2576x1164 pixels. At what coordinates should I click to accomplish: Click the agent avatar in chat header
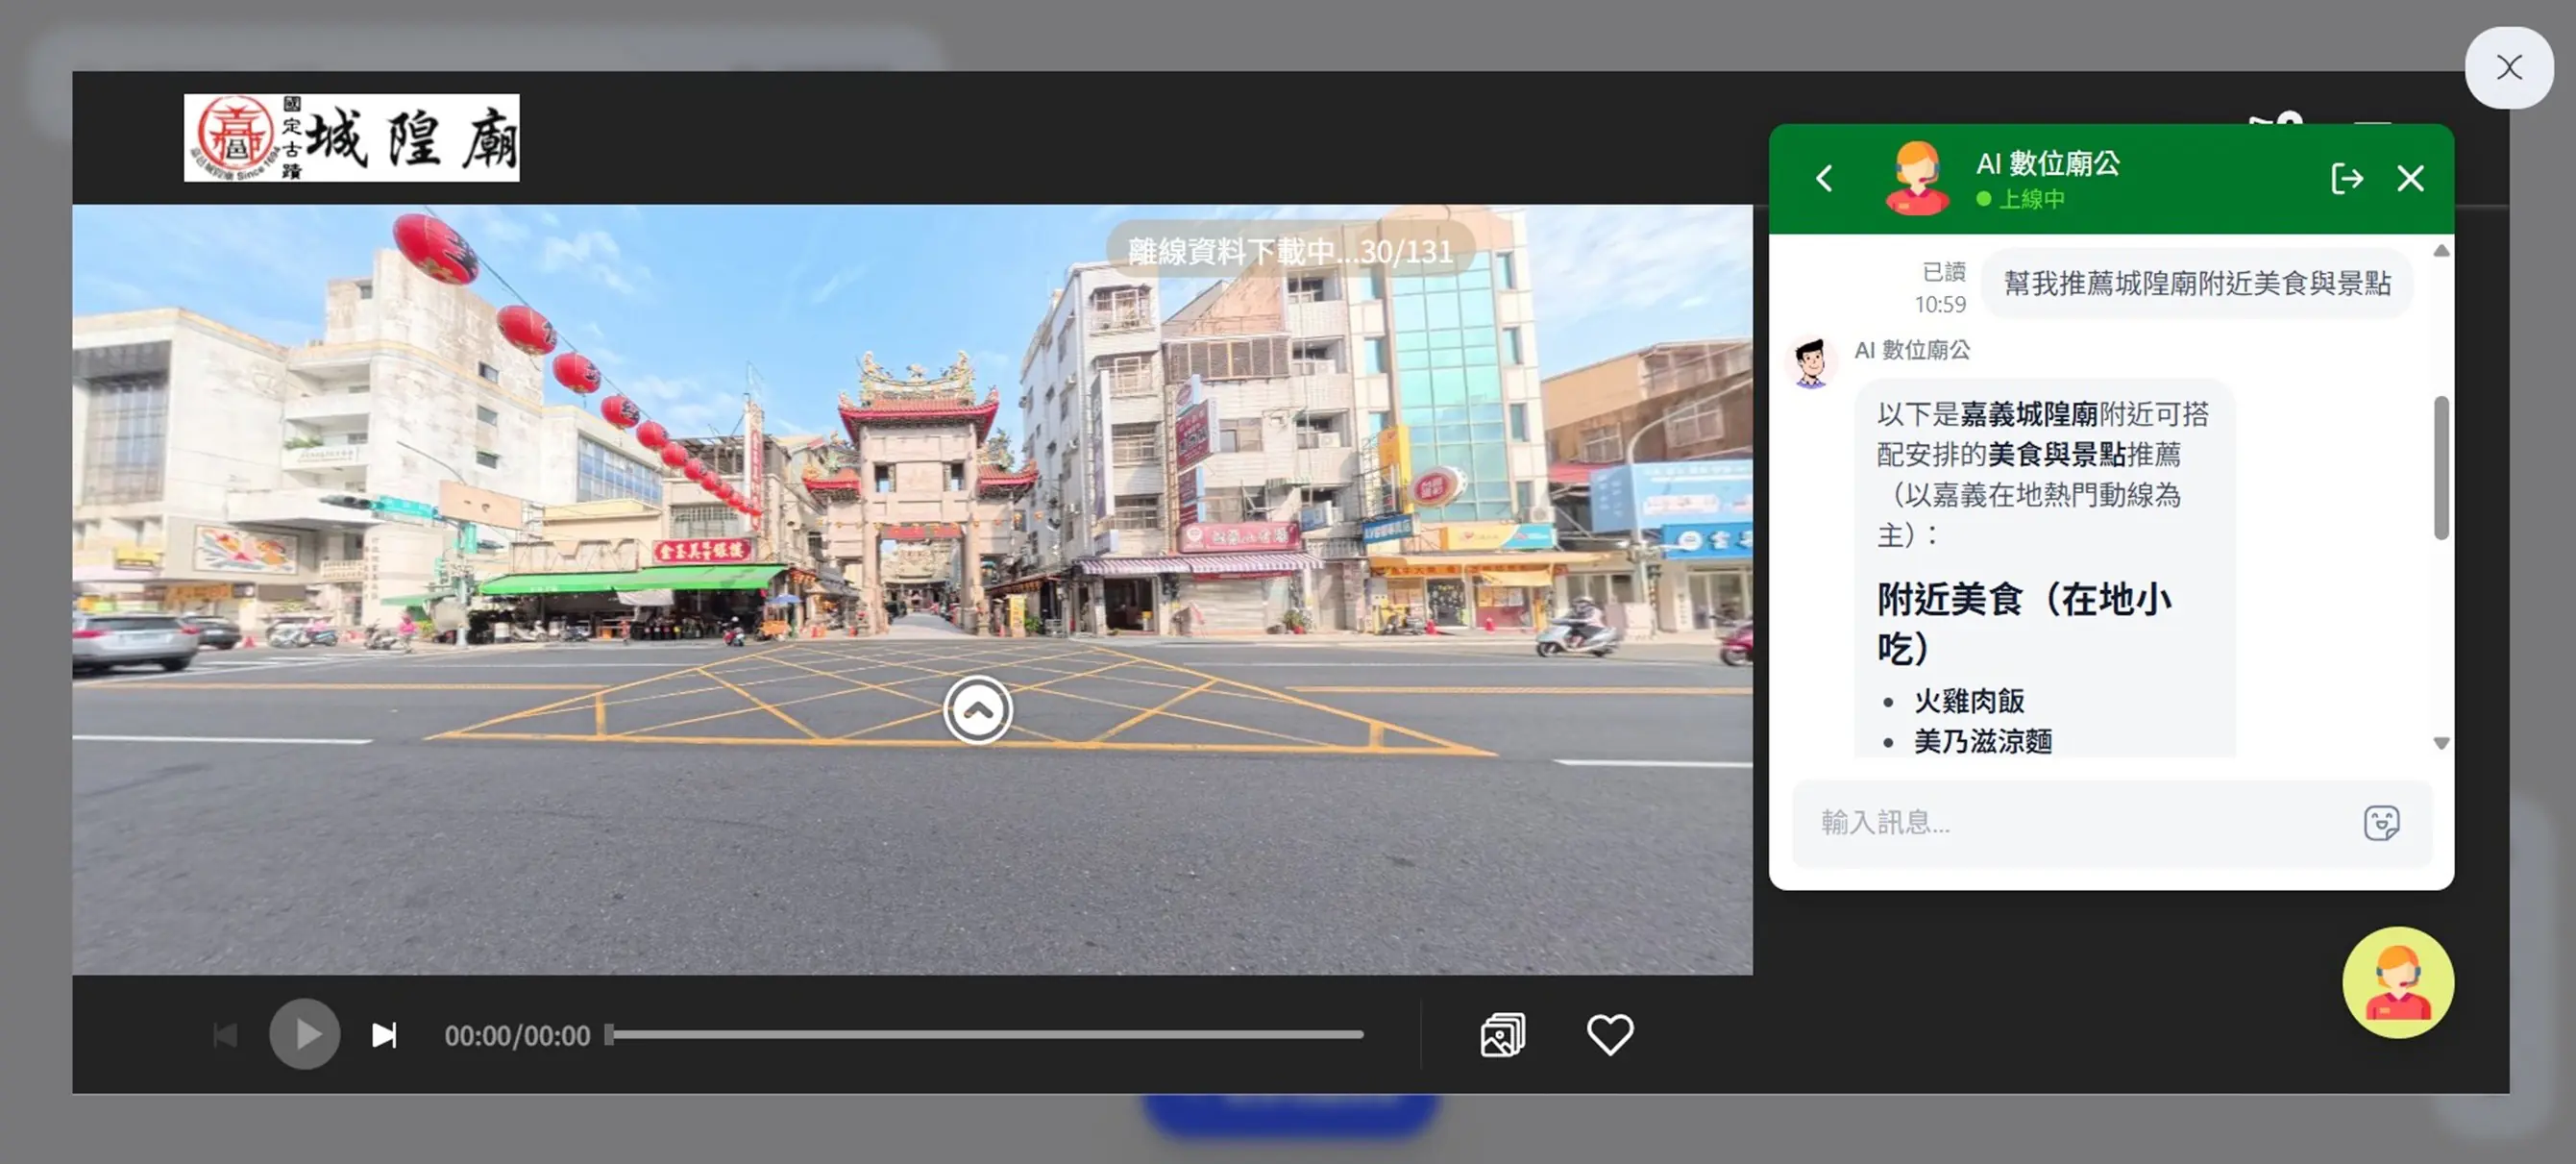tap(1916, 178)
